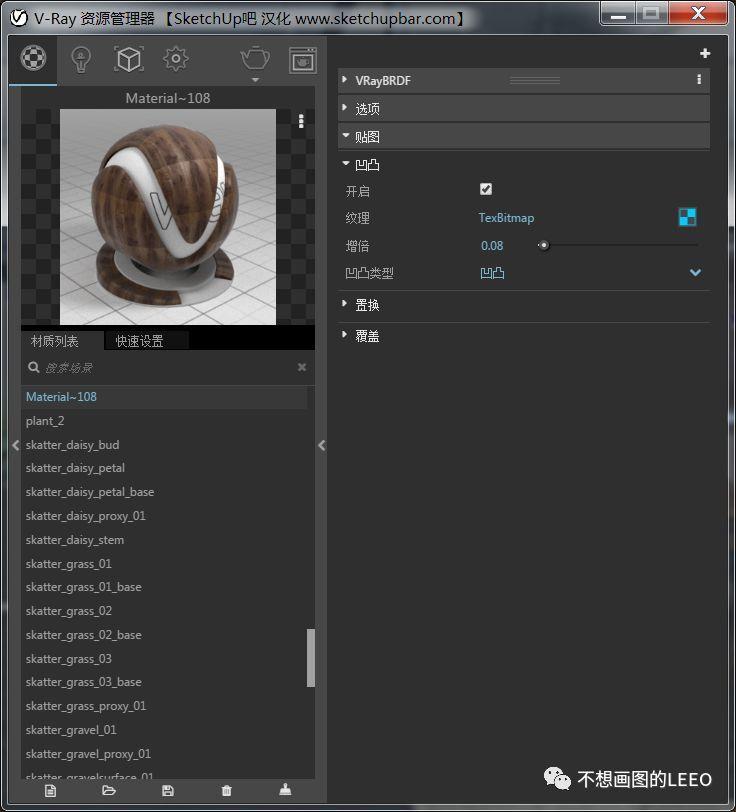Open the render options arrow under teapot
The height and width of the screenshot is (812, 736).
pyautogui.click(x=255, y=80)
